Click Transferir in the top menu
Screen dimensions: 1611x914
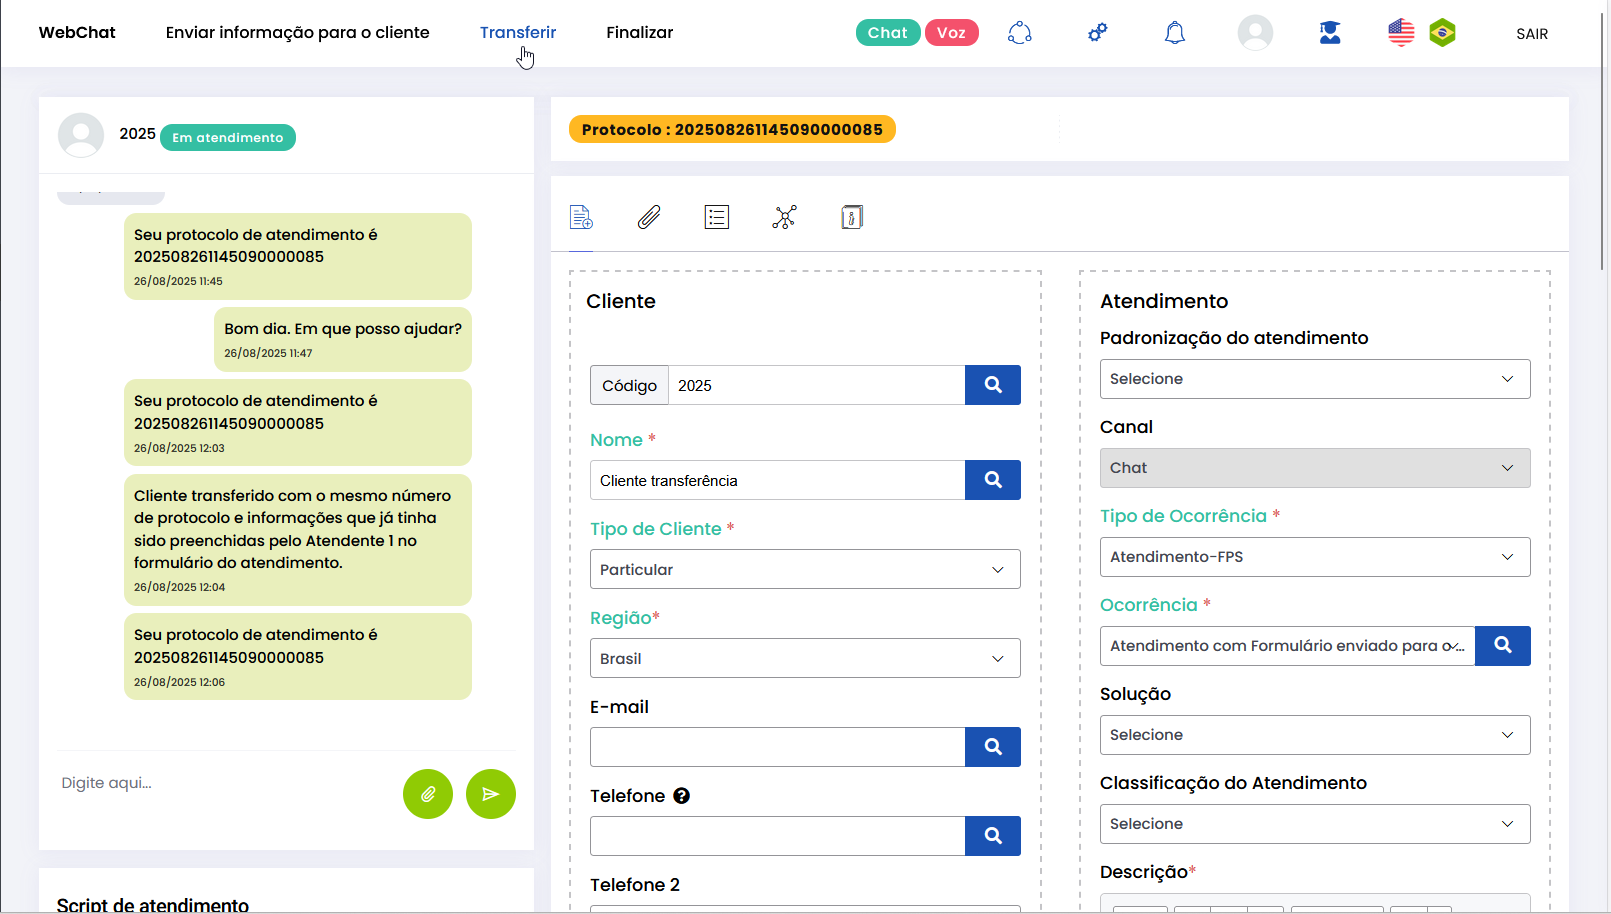(518, 32)
